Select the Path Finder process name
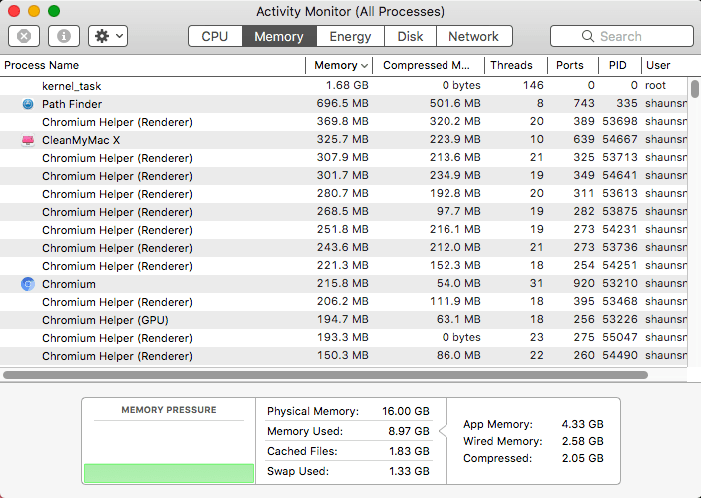 pyautogui.click(x=72, y=104)
